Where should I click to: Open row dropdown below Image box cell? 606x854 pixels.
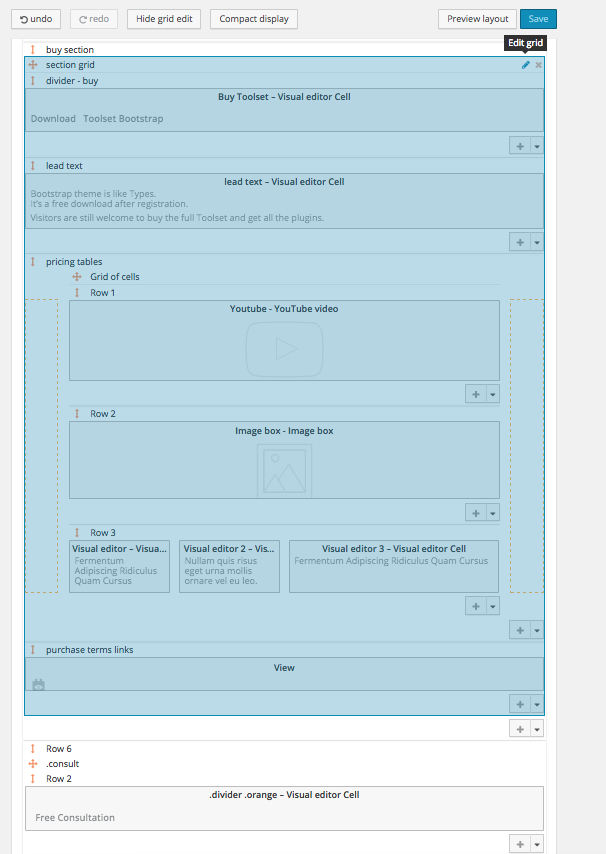(493, 513)
